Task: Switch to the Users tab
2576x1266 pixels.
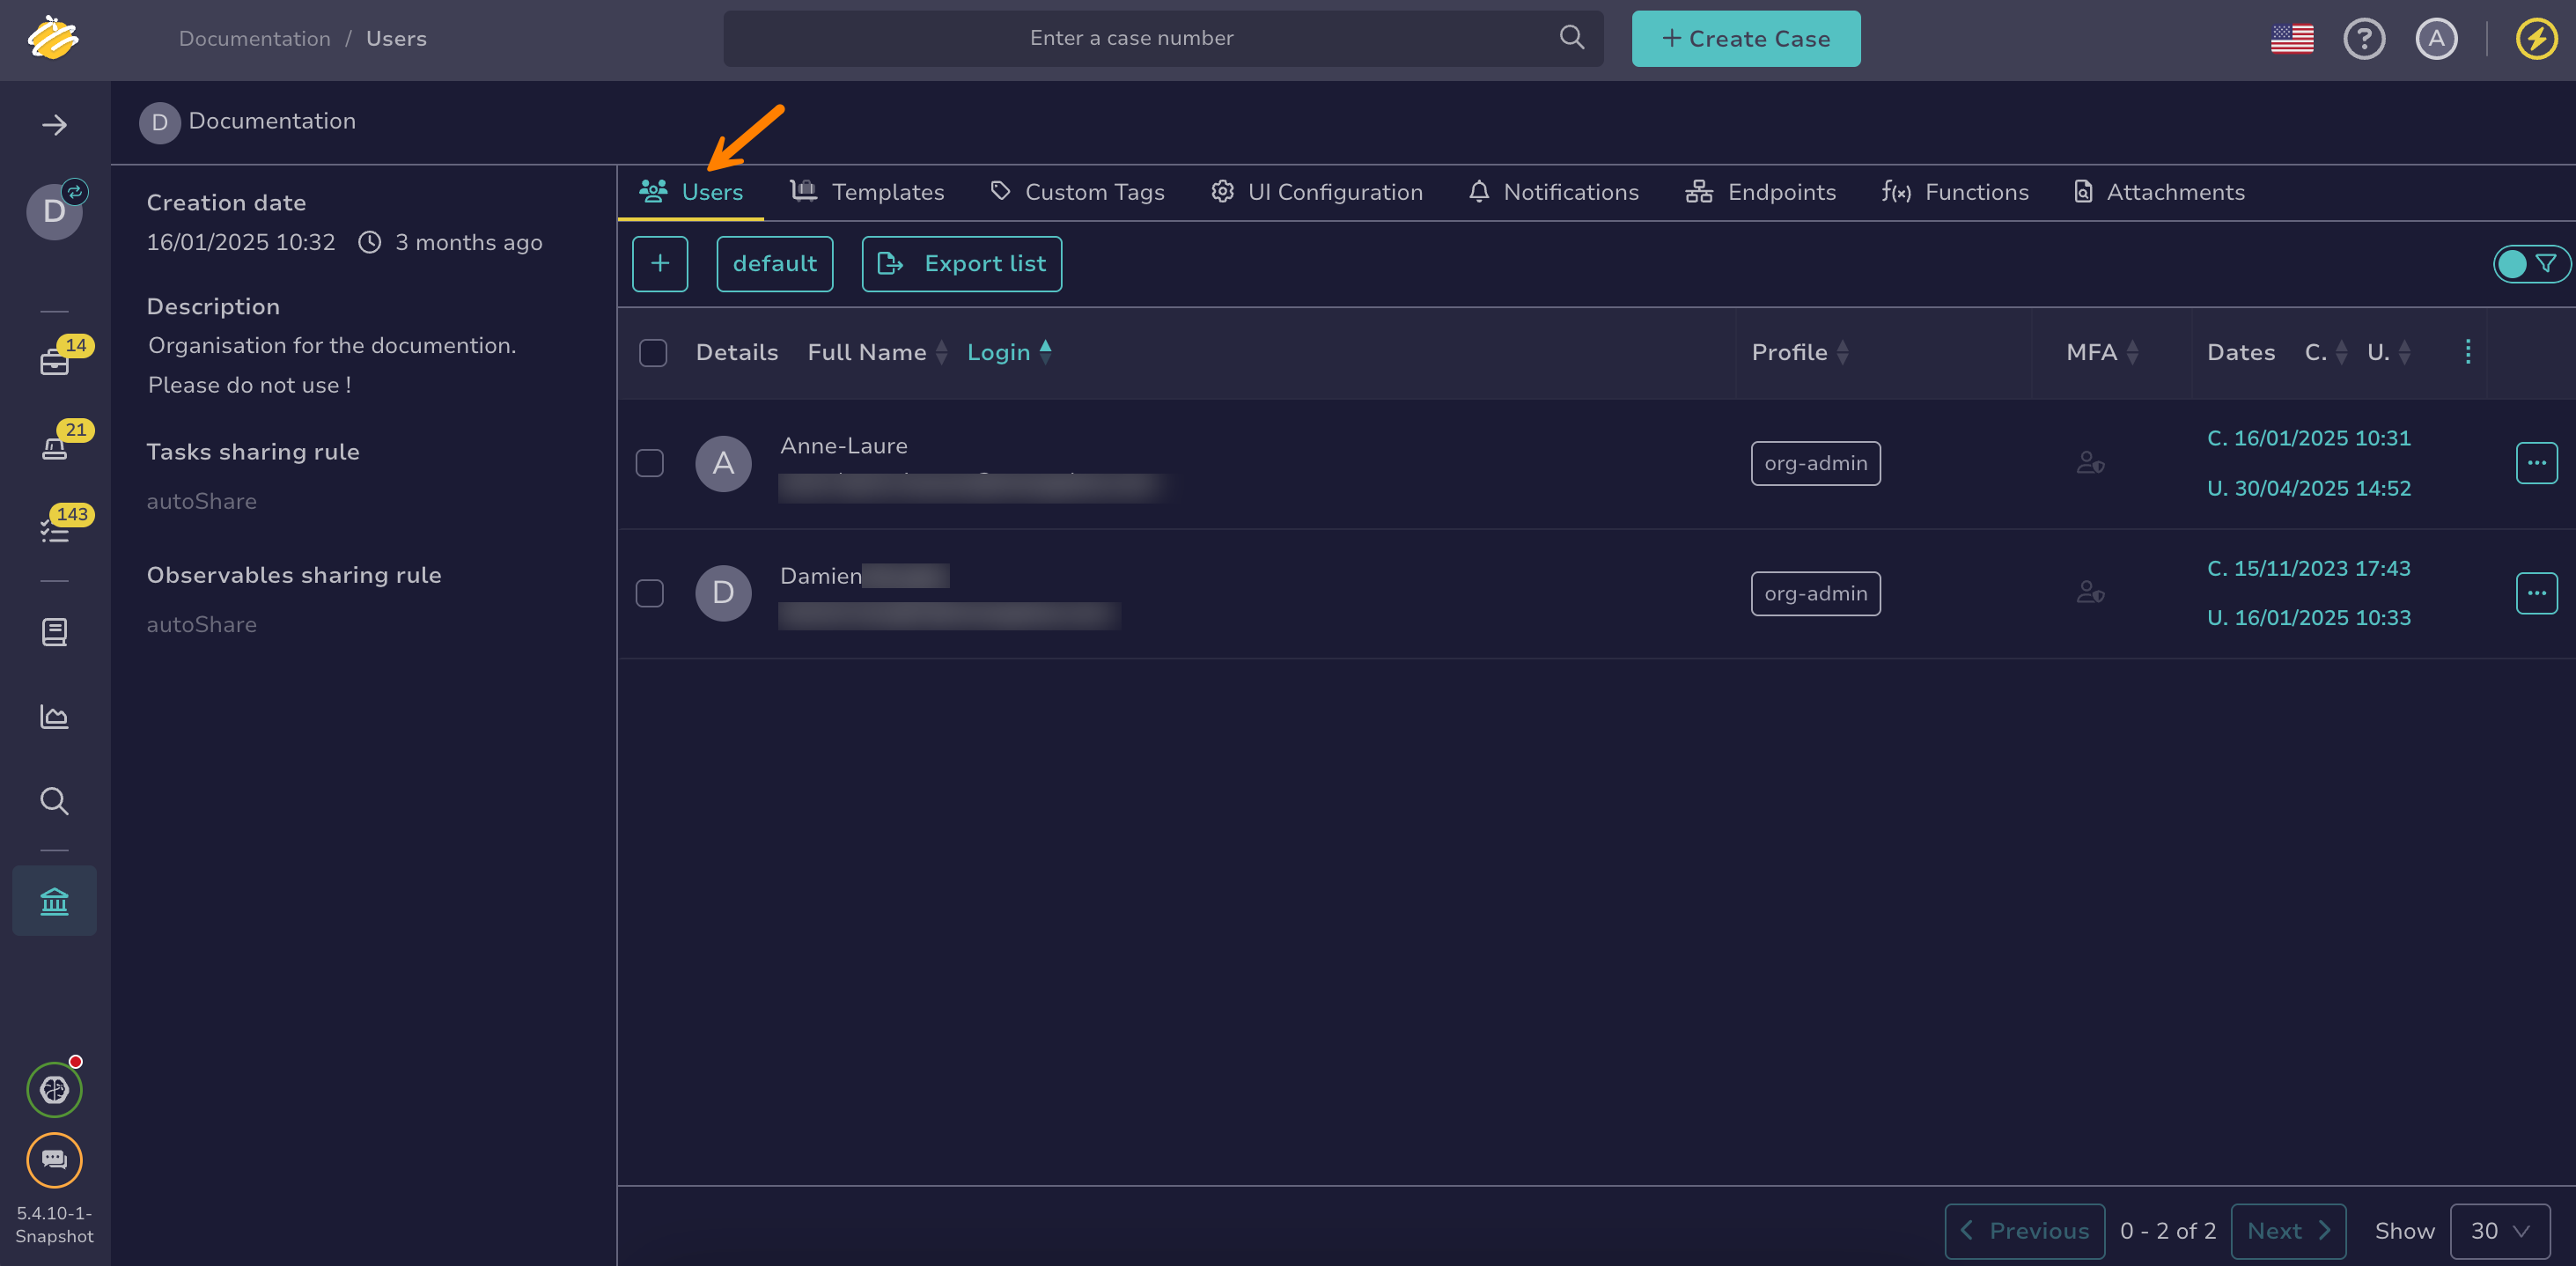Action: (x=691, y=192)
